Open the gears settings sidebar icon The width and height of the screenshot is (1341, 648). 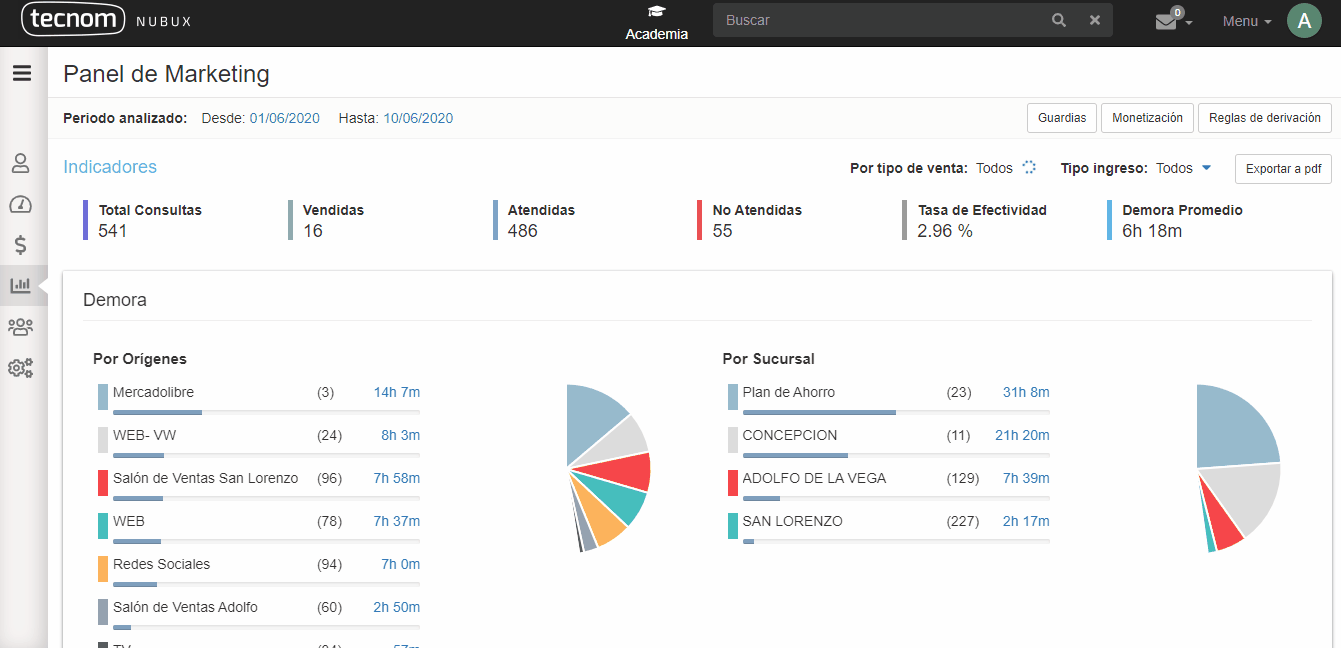point(20,368)
